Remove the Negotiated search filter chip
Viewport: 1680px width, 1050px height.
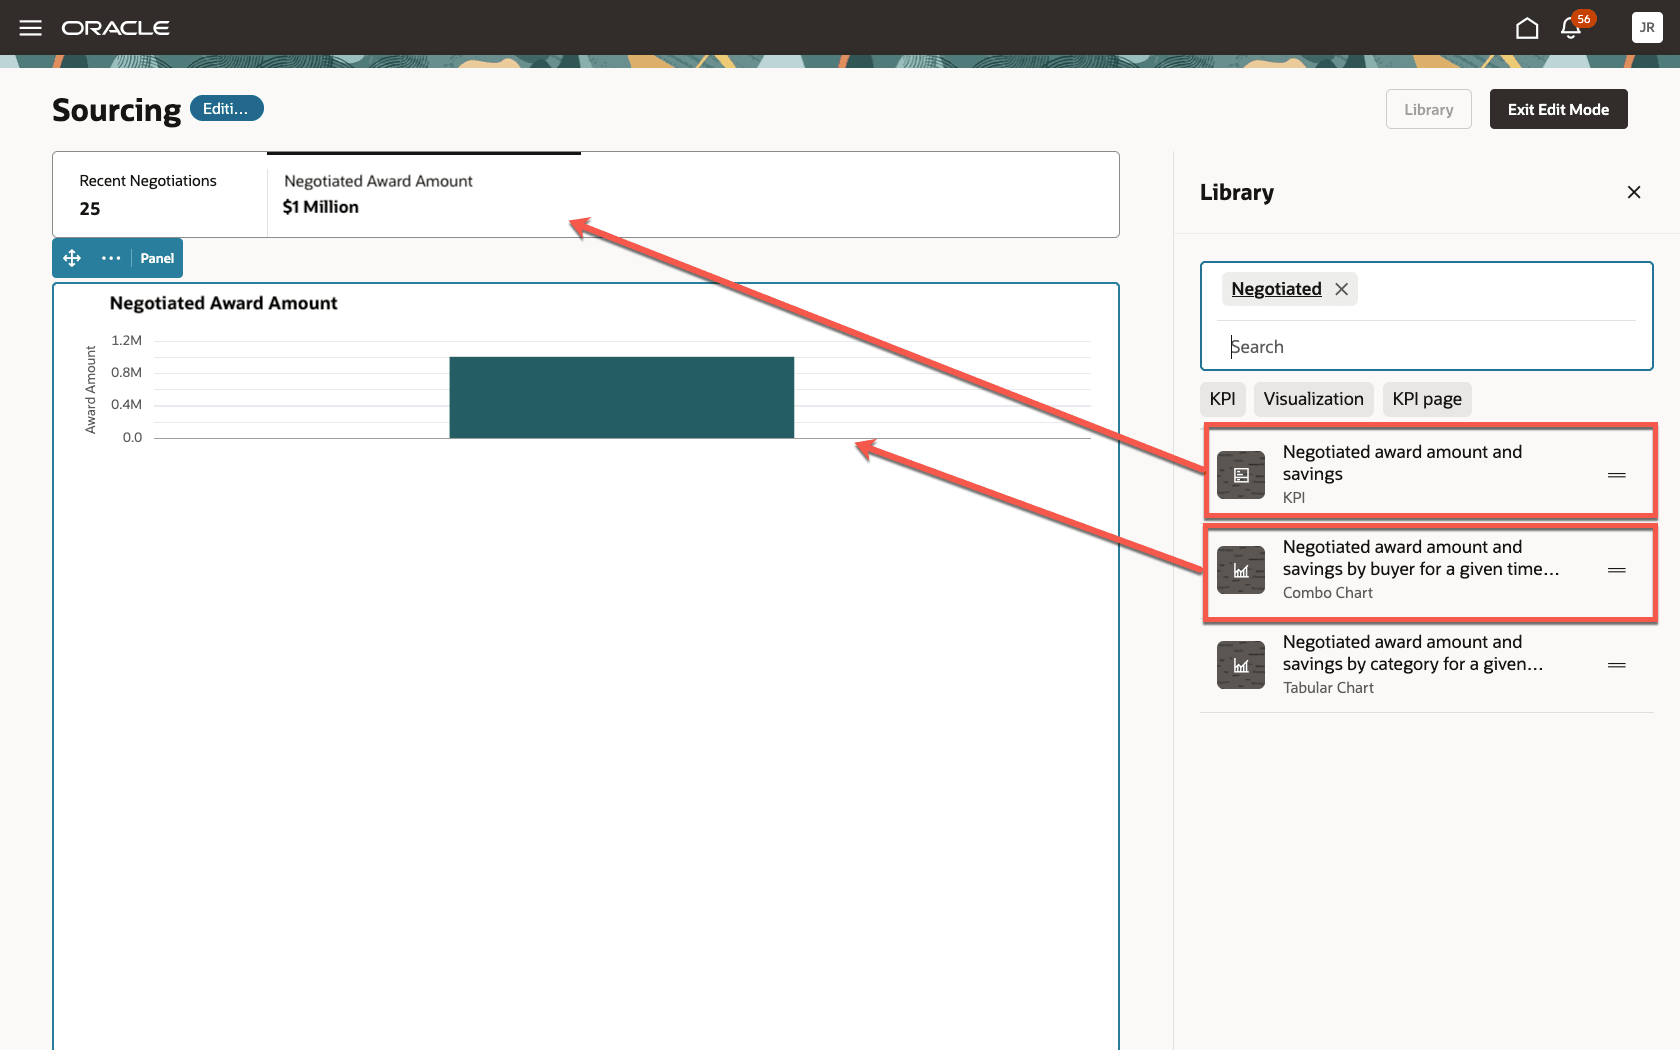[1340, 289]
